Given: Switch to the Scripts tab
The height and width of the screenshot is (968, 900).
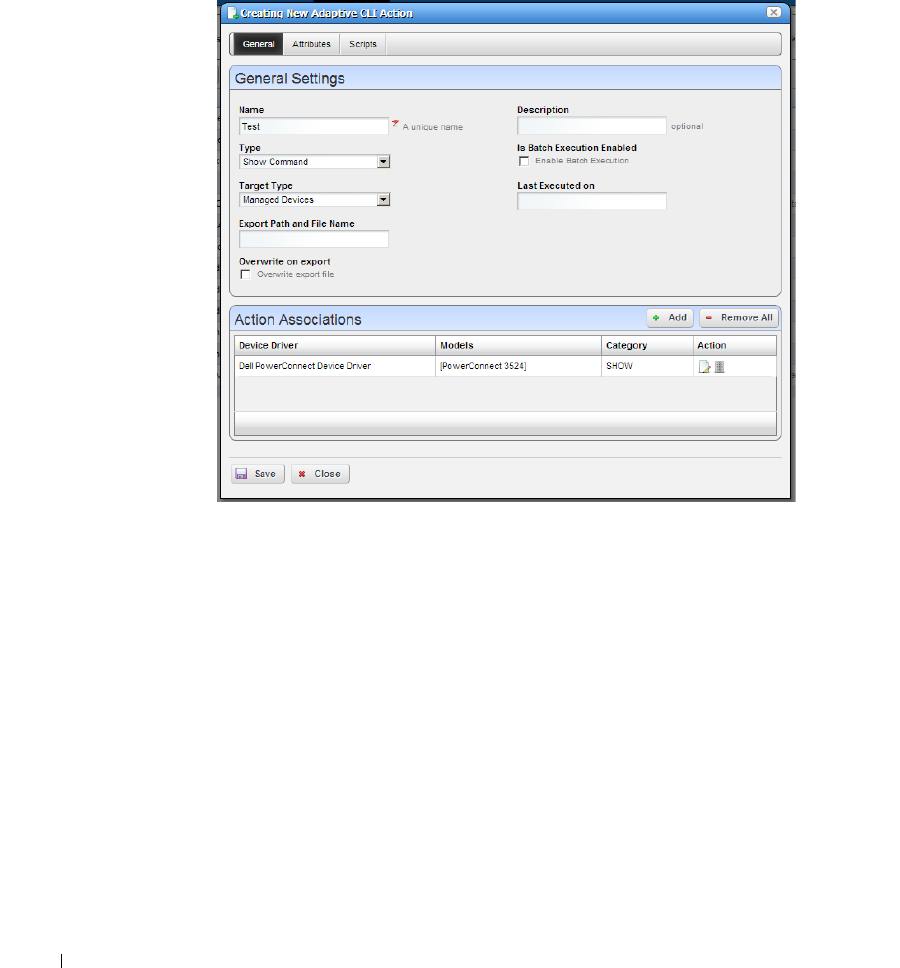Looking at the screenshot, I should click(x=362, y=44).
